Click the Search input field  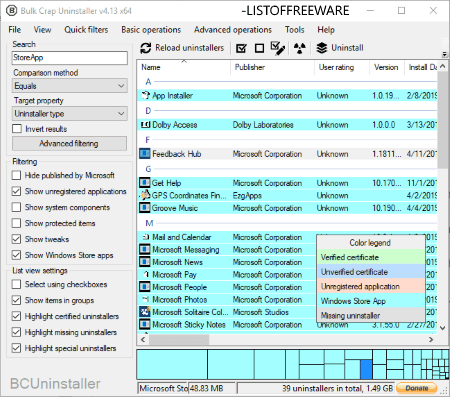[x=70, y=58]
